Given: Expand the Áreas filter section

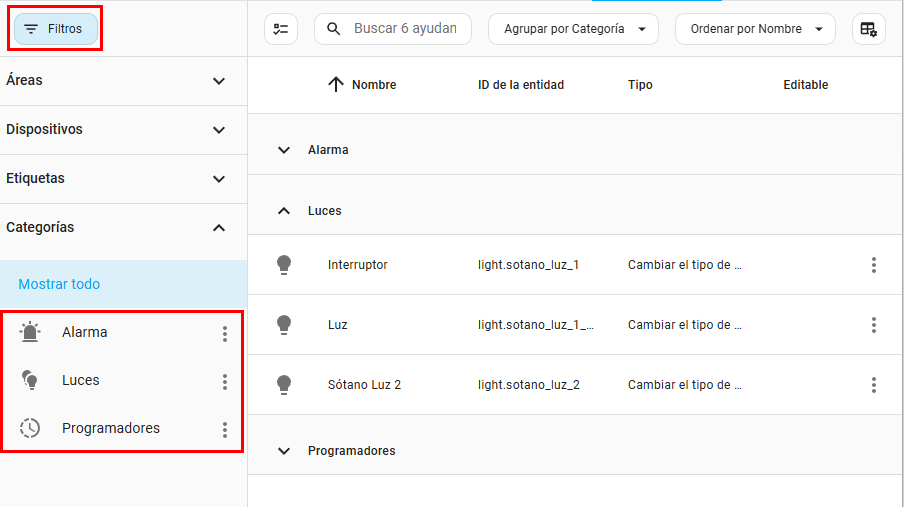Looking at the screenshot, I should click(219, 81).
